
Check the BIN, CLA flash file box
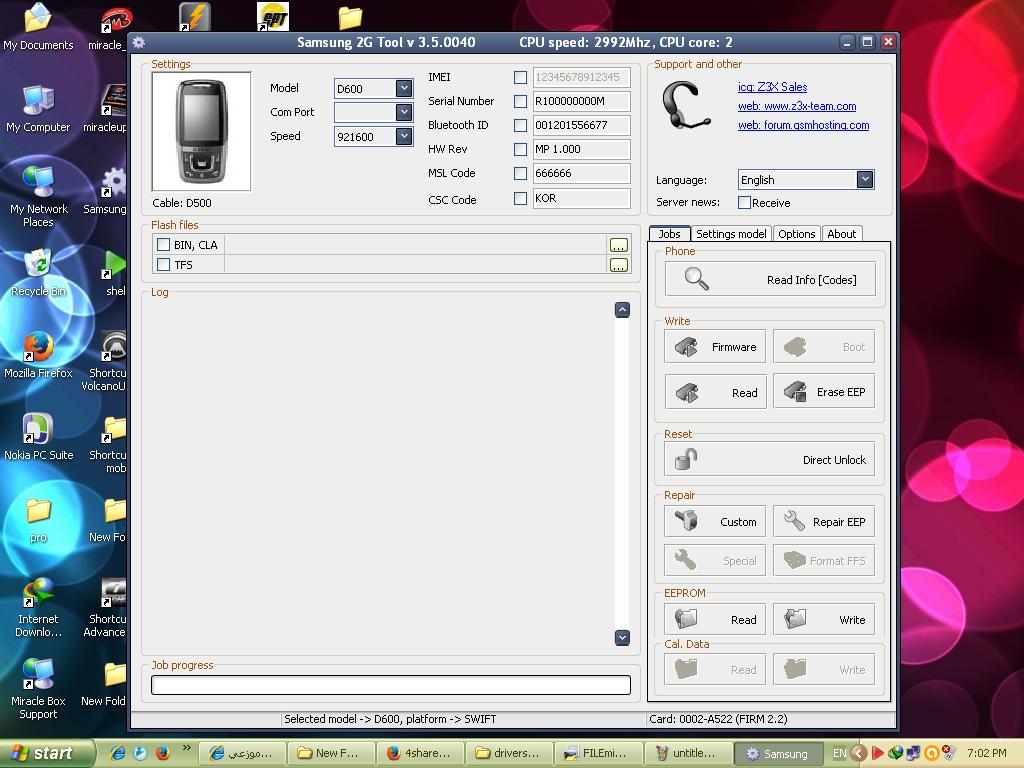coord(163,244)
